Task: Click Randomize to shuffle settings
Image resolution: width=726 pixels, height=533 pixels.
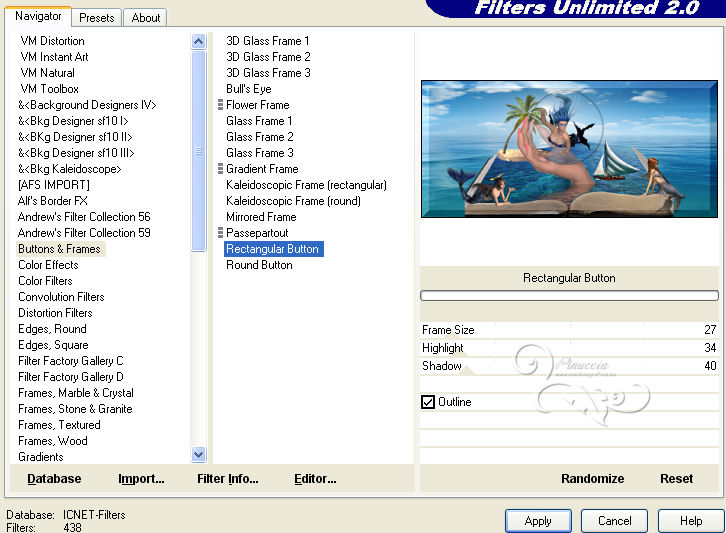Action: tap(592, 478)
